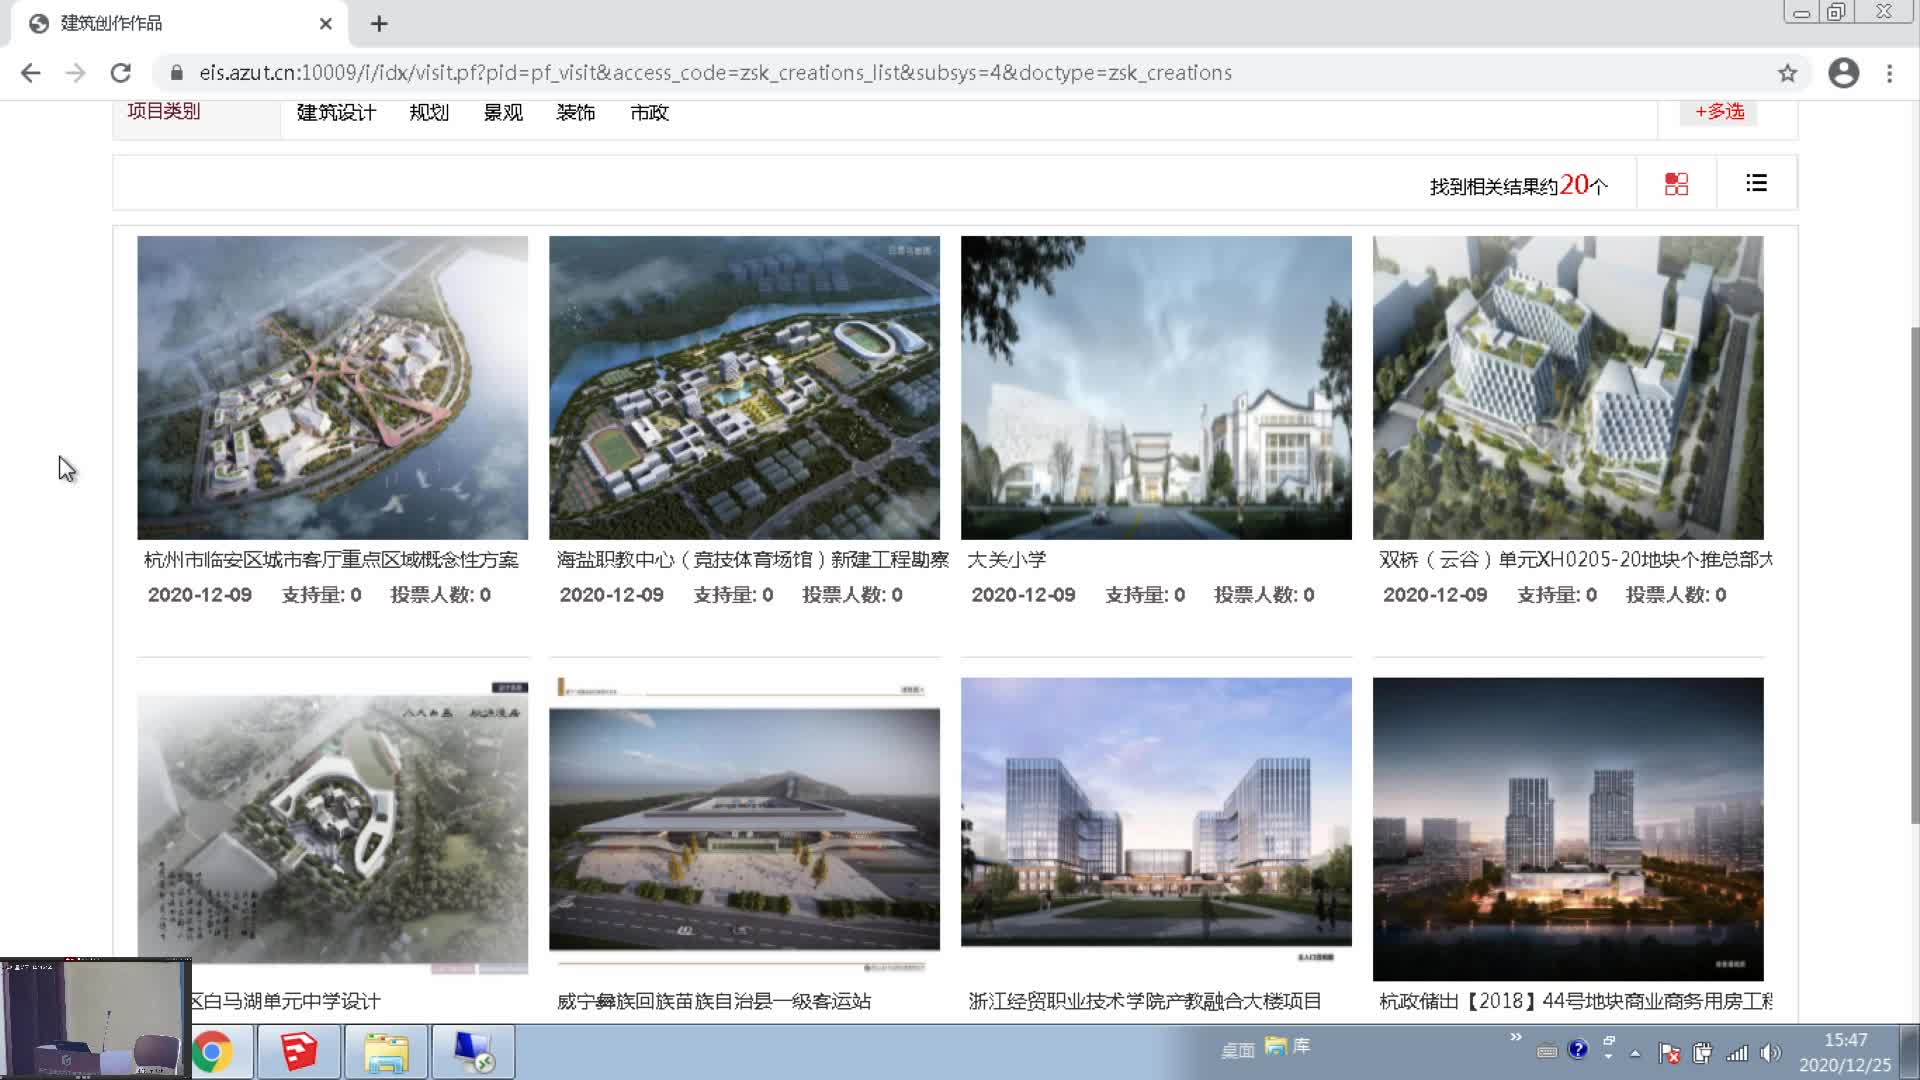Image resolution: width=1920 pixels, height=1080 pixels.
Task: View site security lock info
Action: click(x=177, y=73)
